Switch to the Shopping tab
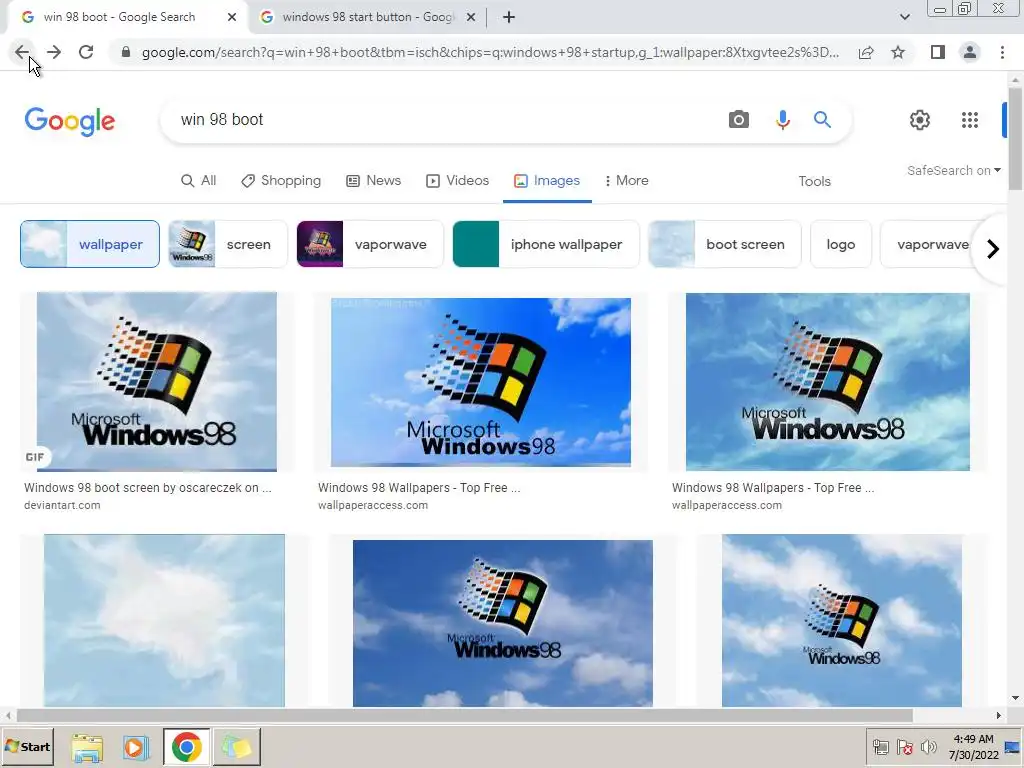1024x768 pixels. (x=281, y=181)
